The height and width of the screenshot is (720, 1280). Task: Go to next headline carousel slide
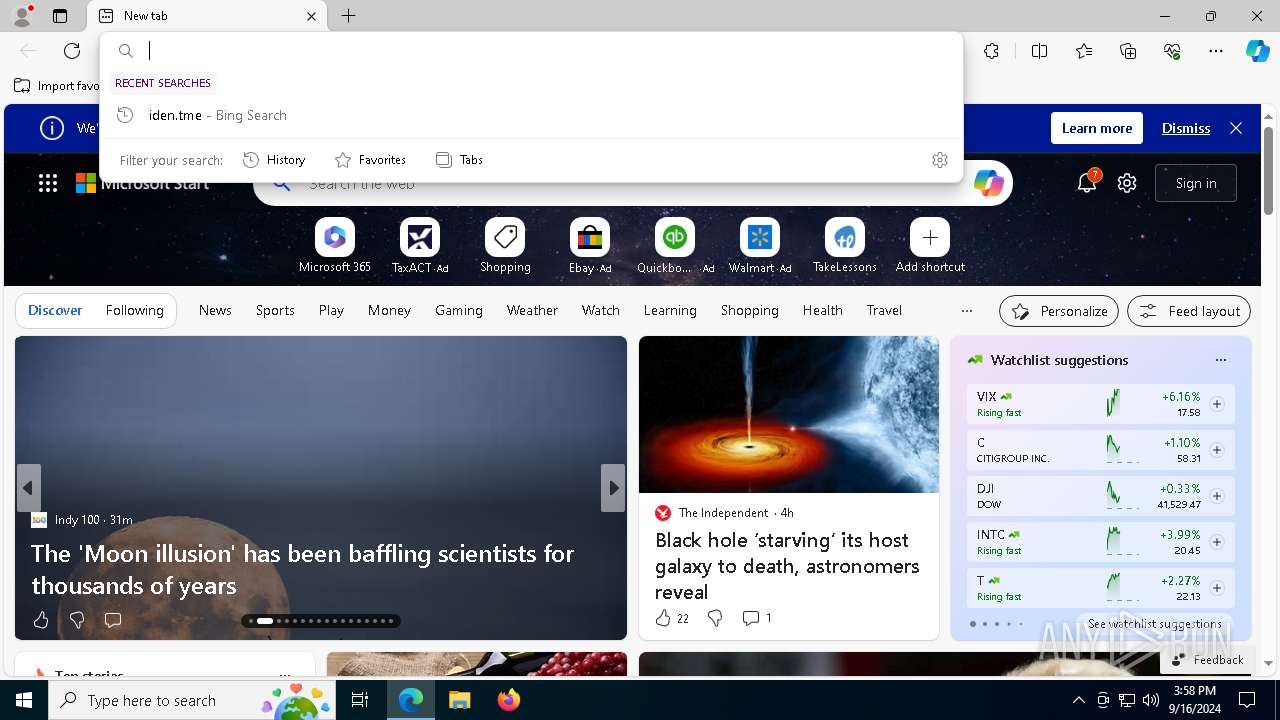pos(612,488)
